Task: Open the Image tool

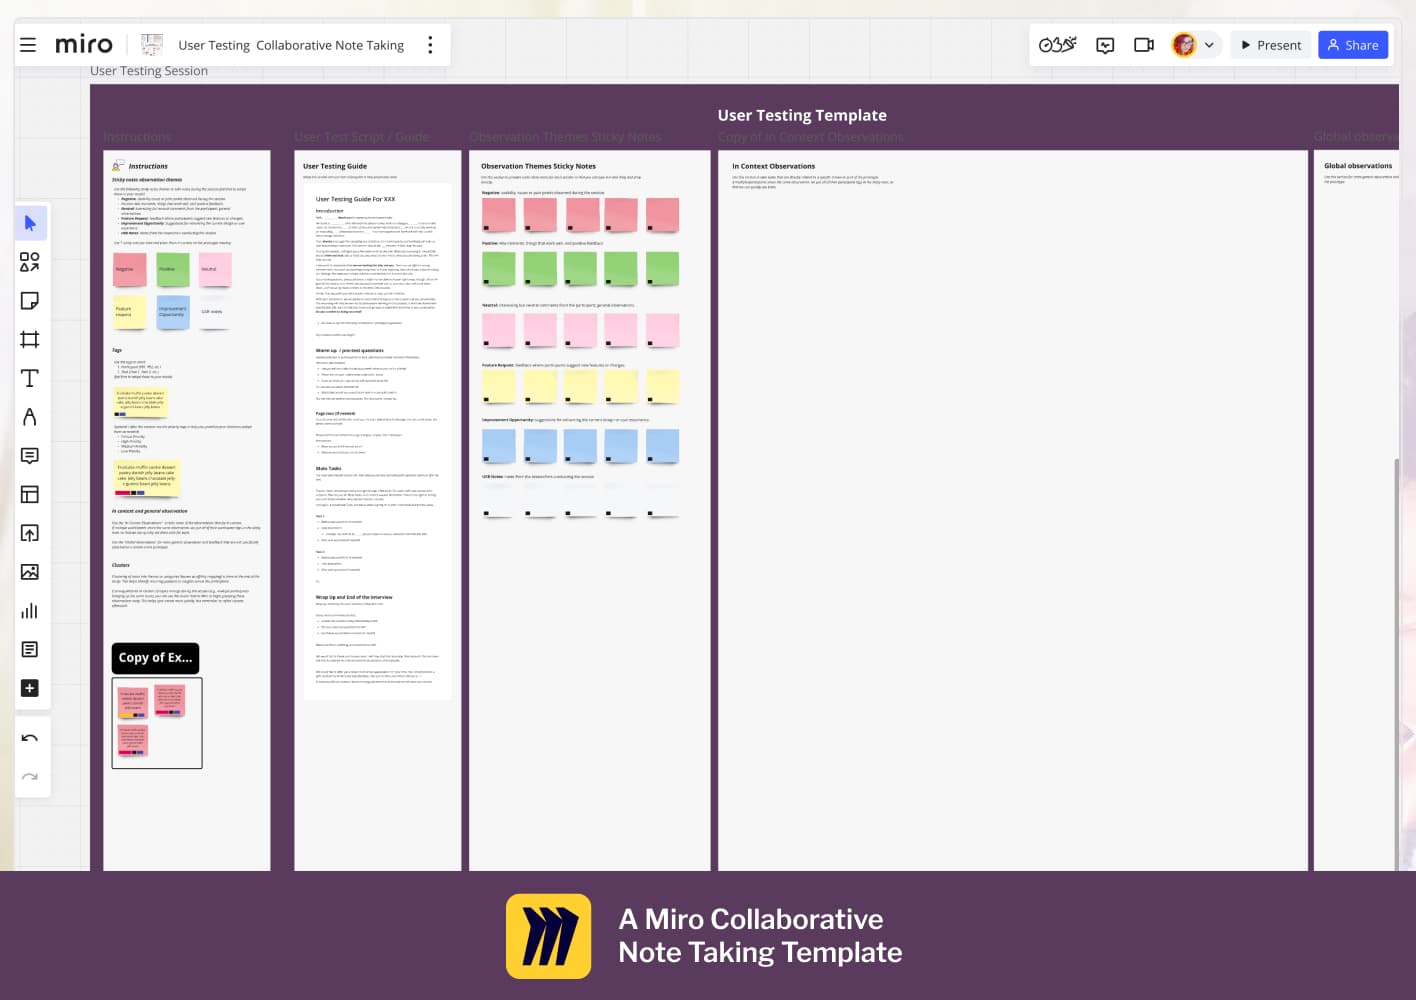Action: (30, 572)
